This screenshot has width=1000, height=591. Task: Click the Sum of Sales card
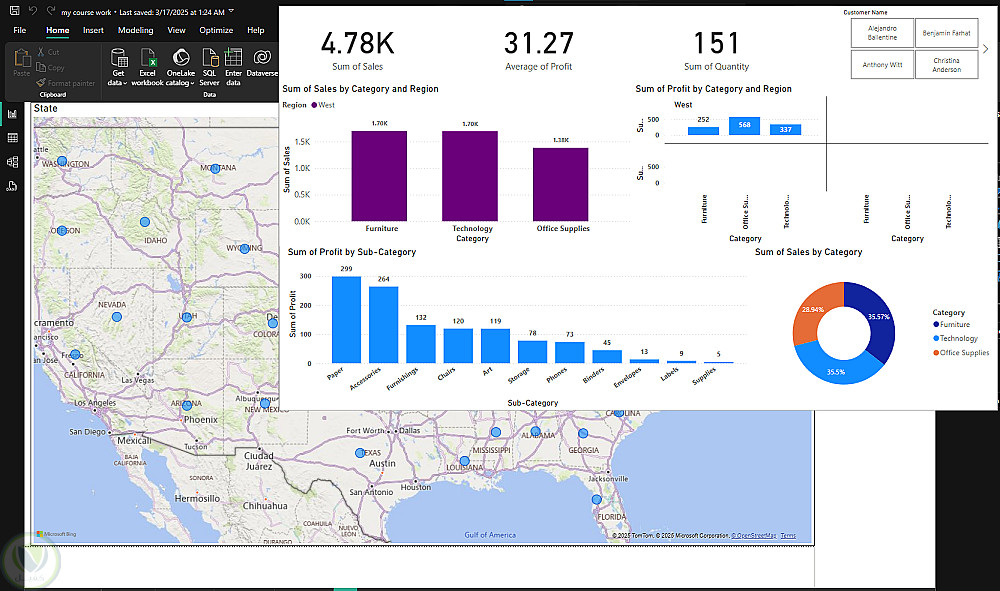[x=357, y=50]
